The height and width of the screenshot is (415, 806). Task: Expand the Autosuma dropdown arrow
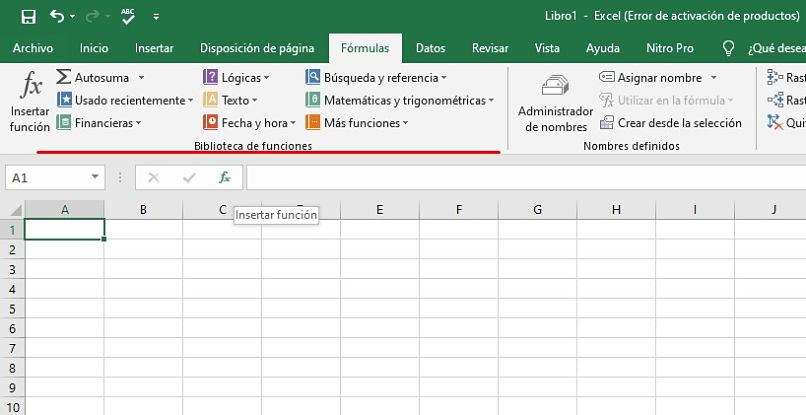141,77
